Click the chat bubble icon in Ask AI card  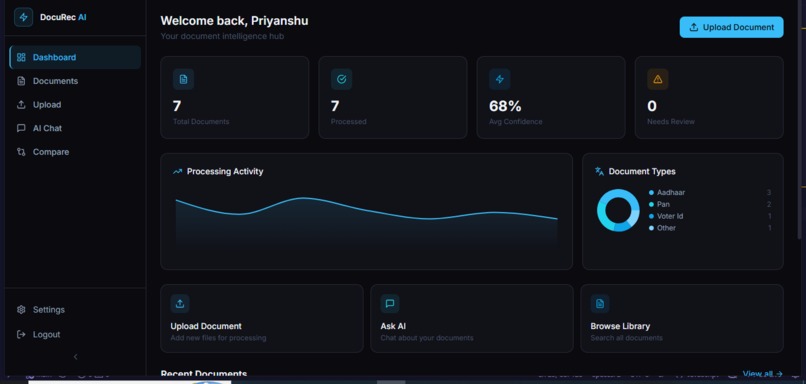[390, 304]
